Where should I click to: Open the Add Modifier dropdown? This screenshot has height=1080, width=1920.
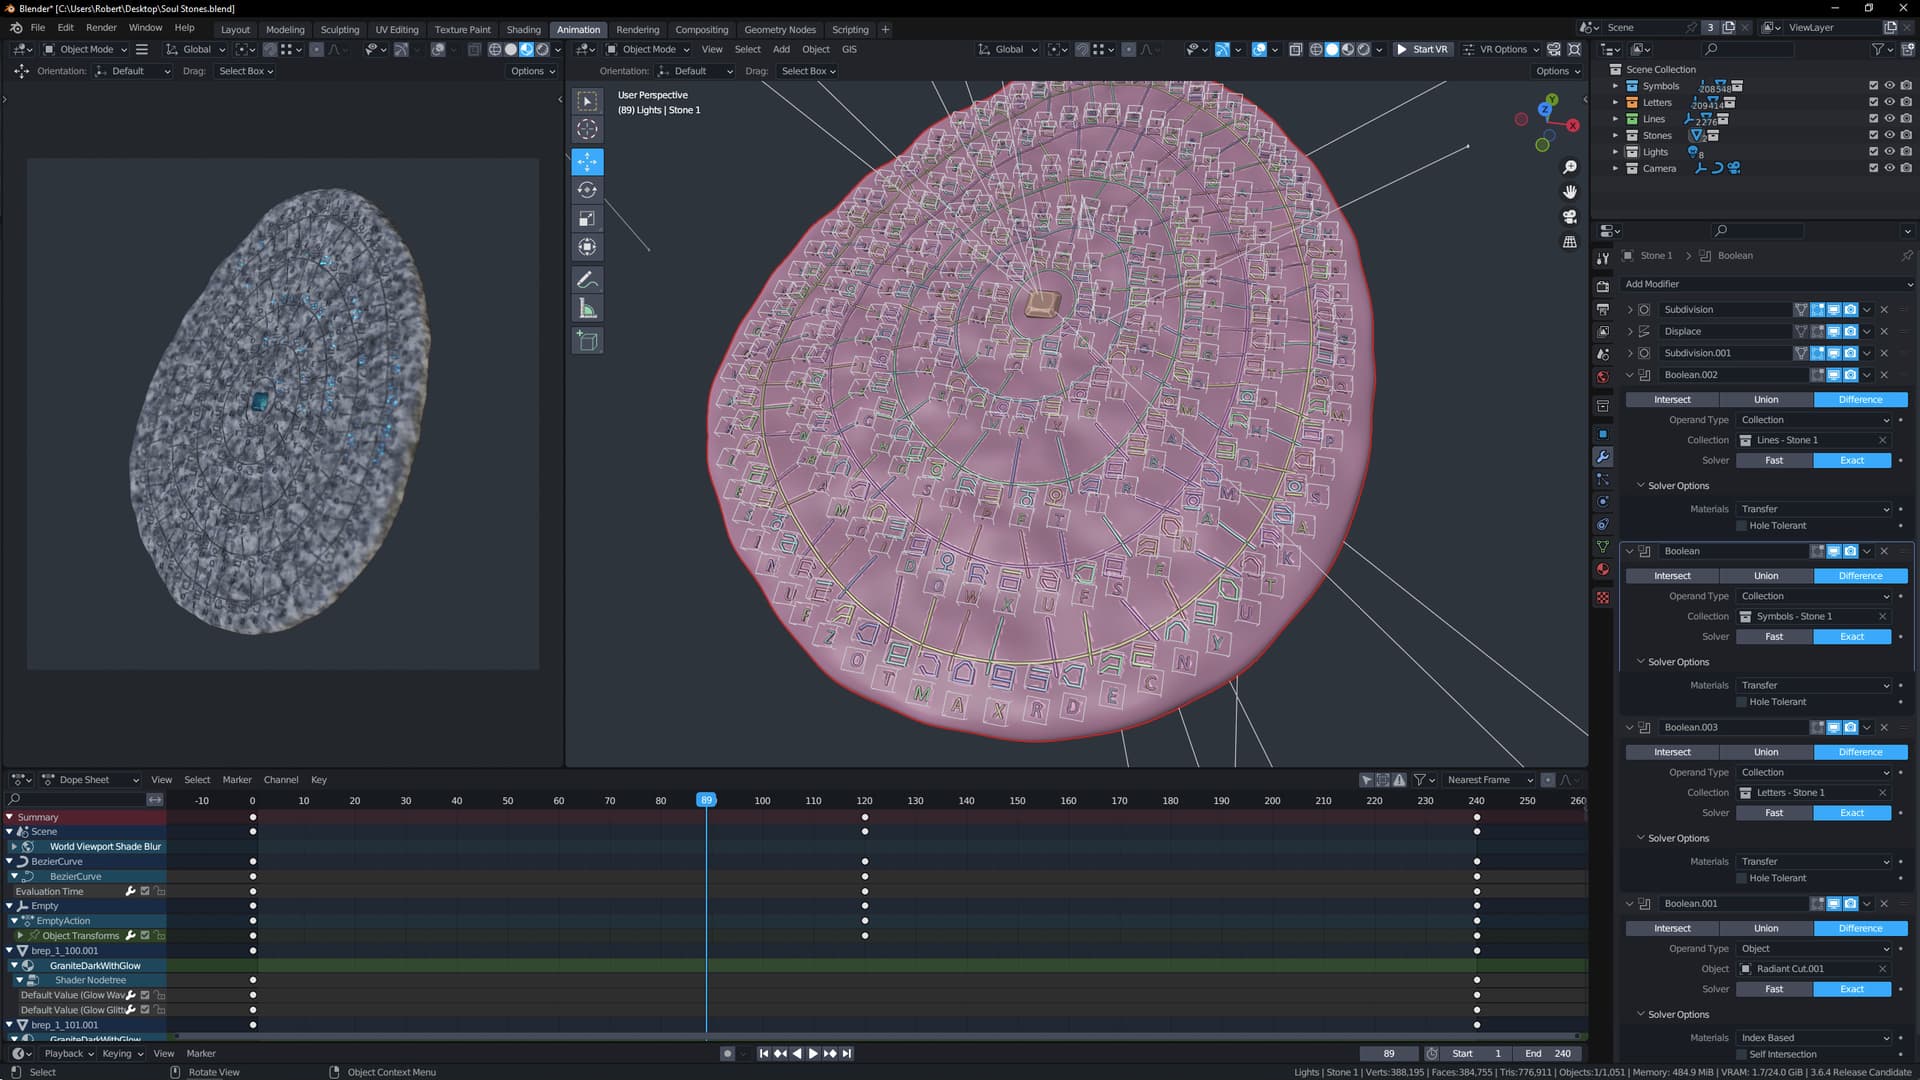pos(1767,284)
